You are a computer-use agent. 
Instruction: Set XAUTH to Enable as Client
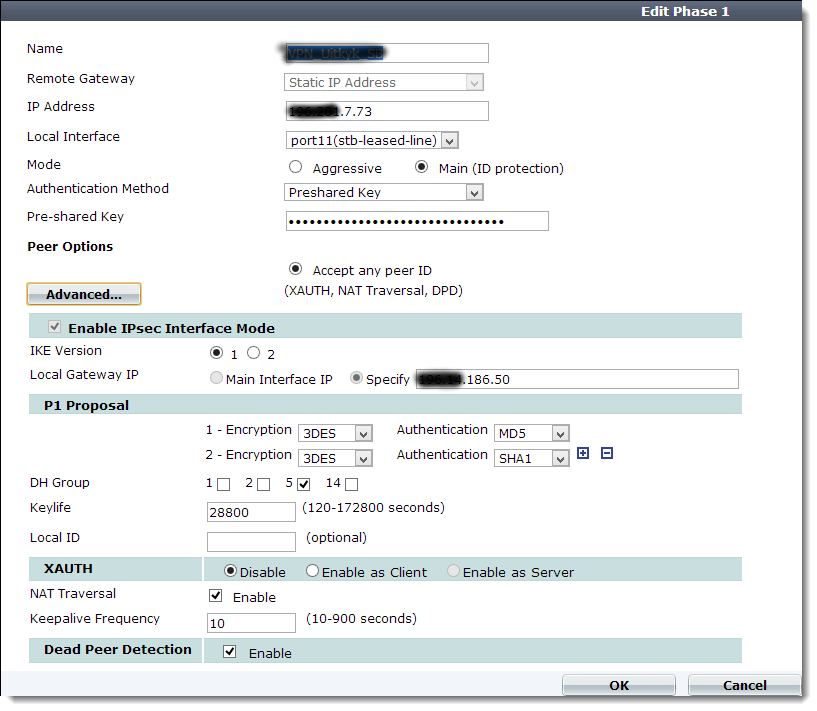point(313,571)
